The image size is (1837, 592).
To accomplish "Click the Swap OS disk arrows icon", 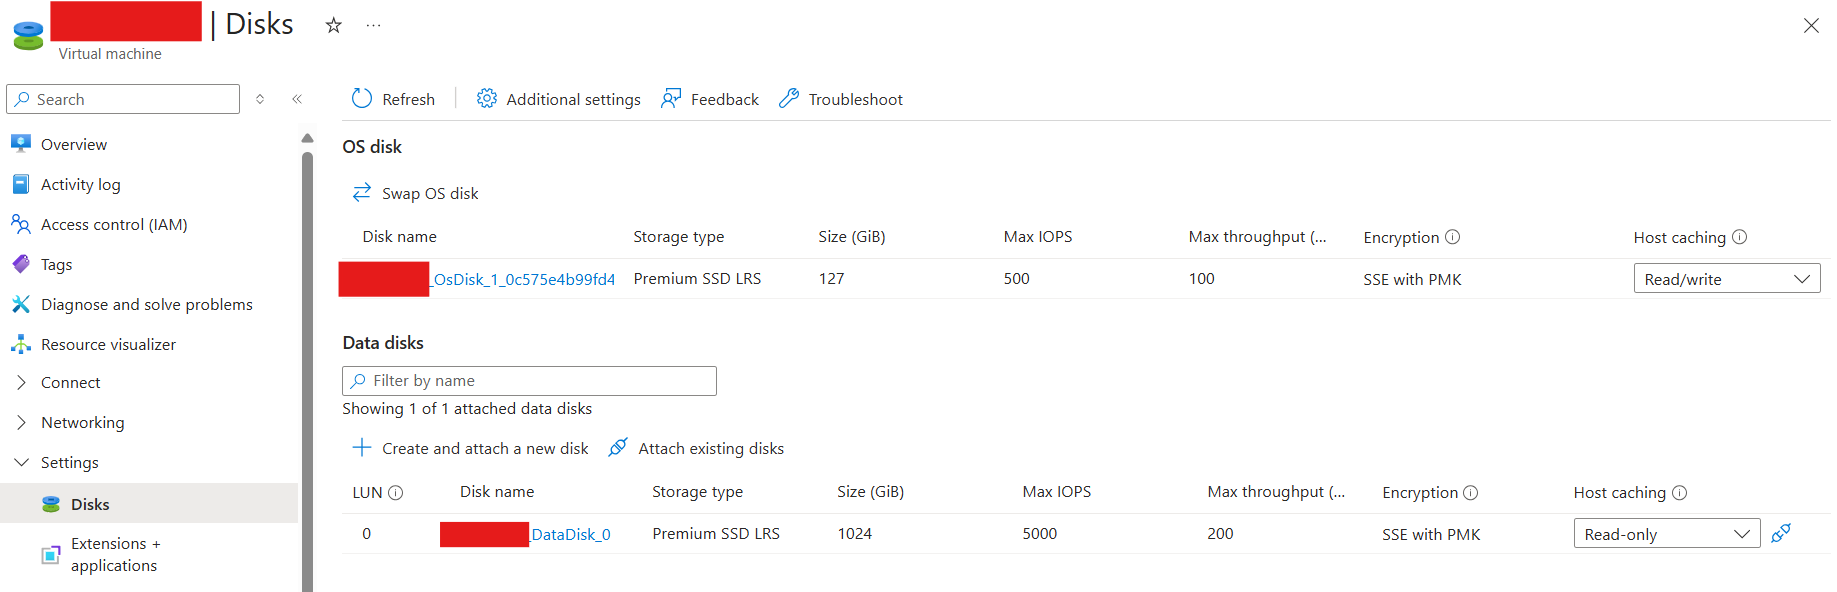I will (x=362, y=192).
